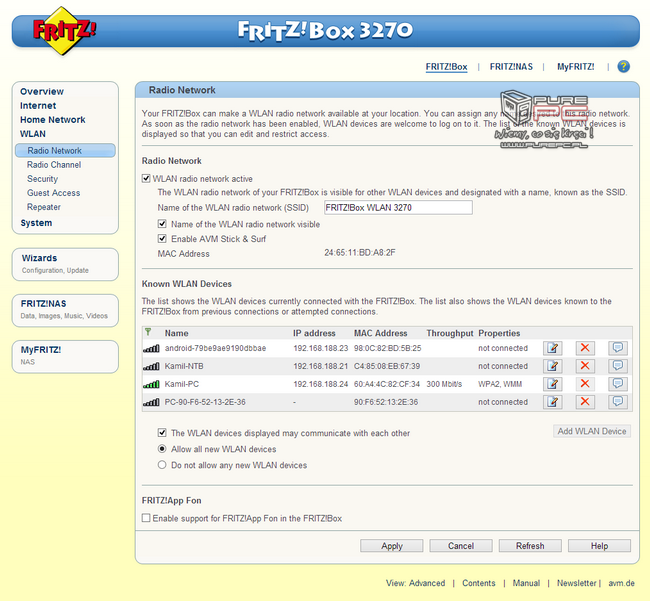
Task: Click signal strength icon for Kamil-PC
Action: 151,384
